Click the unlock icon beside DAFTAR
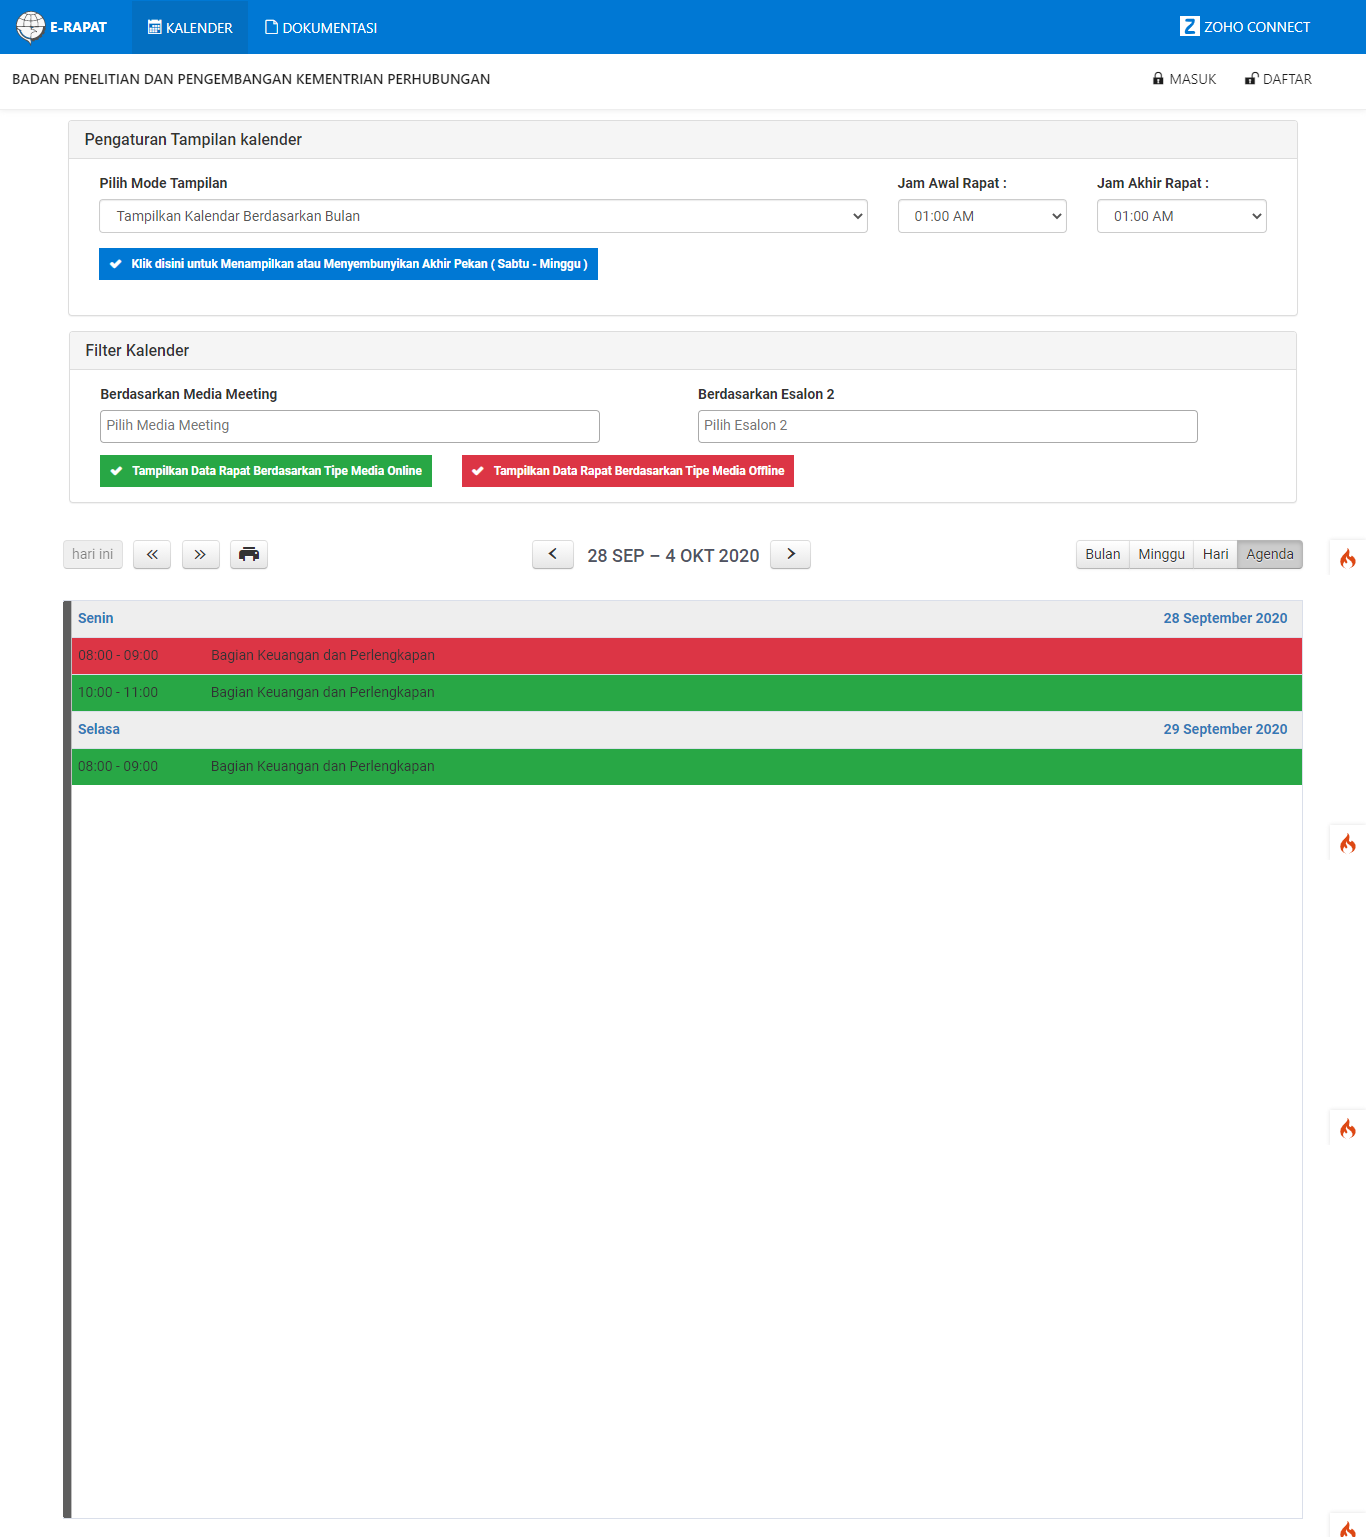This screenshot has width=1366, height=1537. click(x=1251, y=79)
